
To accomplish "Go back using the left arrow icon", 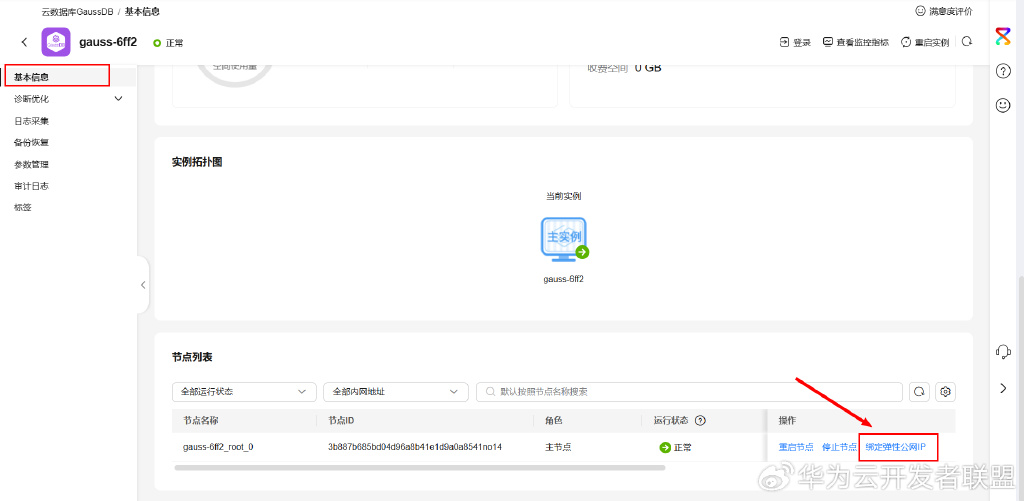I will coord(24,42).
